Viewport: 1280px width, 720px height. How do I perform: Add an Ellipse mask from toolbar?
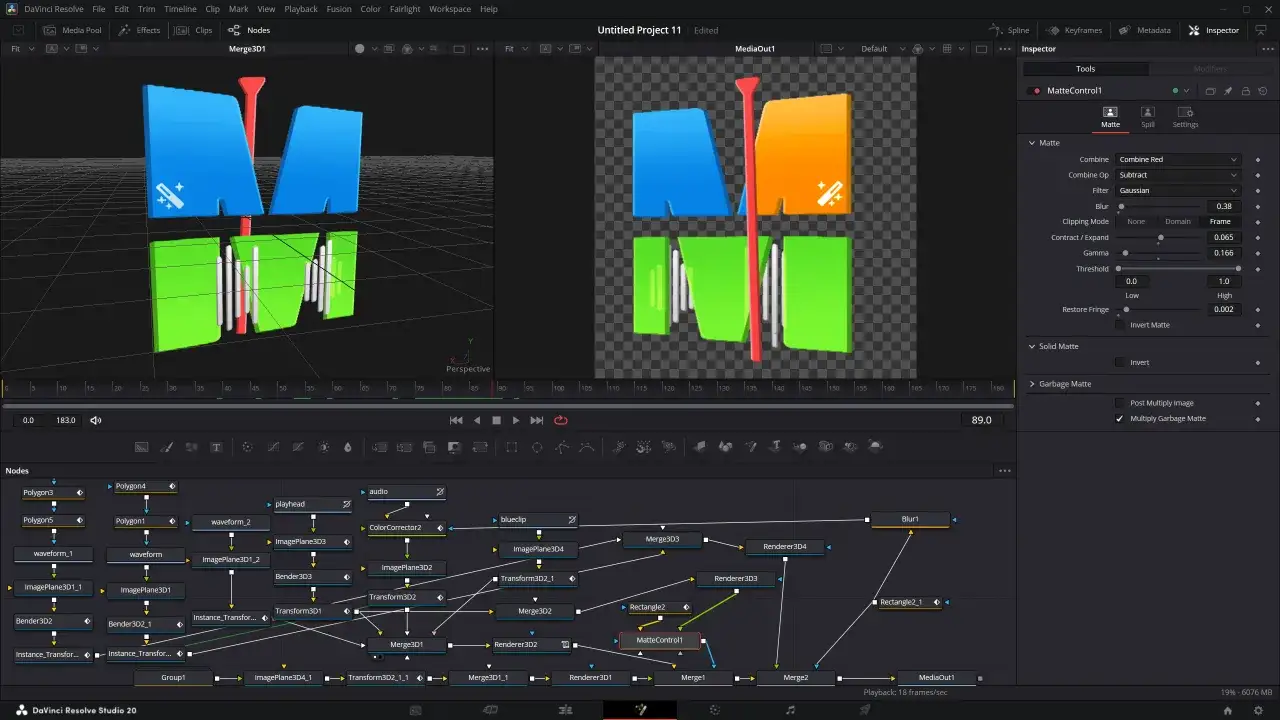pyautogui.click(x=537, y=447)
